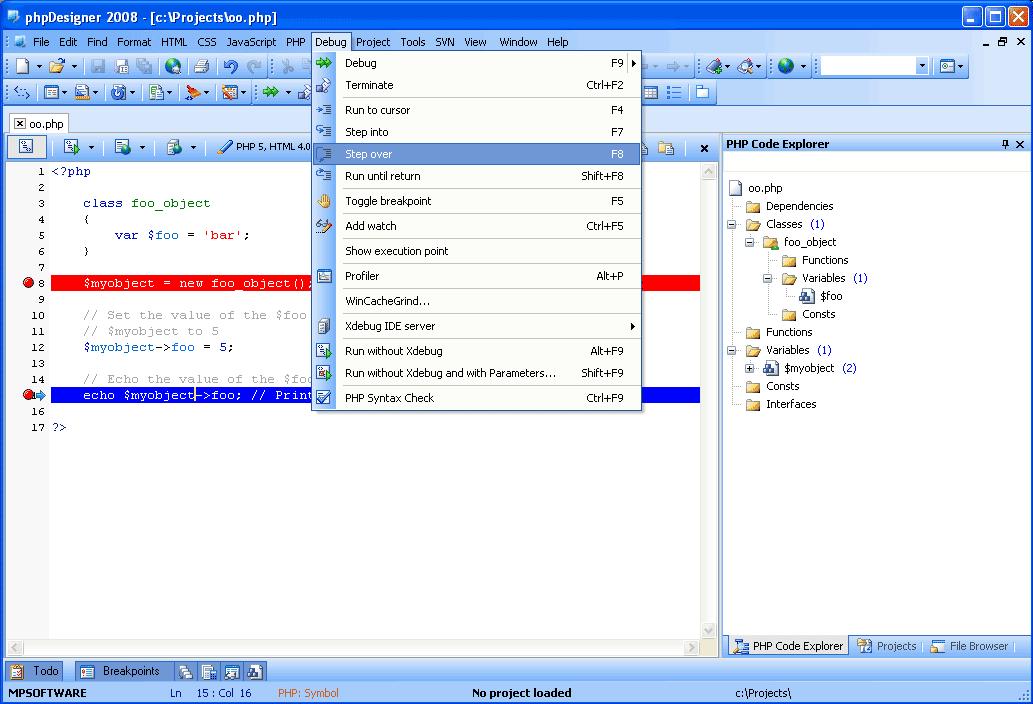
Task: Click the last icon in bottom tab strip
Action: coord(255,671)
